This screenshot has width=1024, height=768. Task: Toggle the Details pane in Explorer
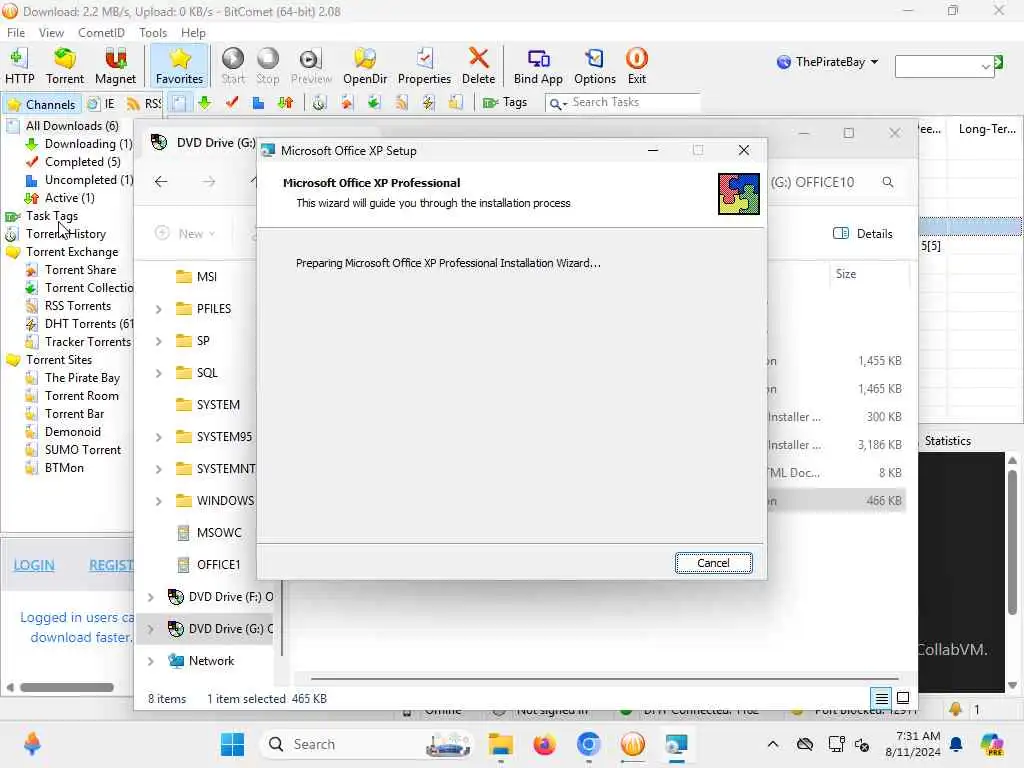(x=863, y=234)
